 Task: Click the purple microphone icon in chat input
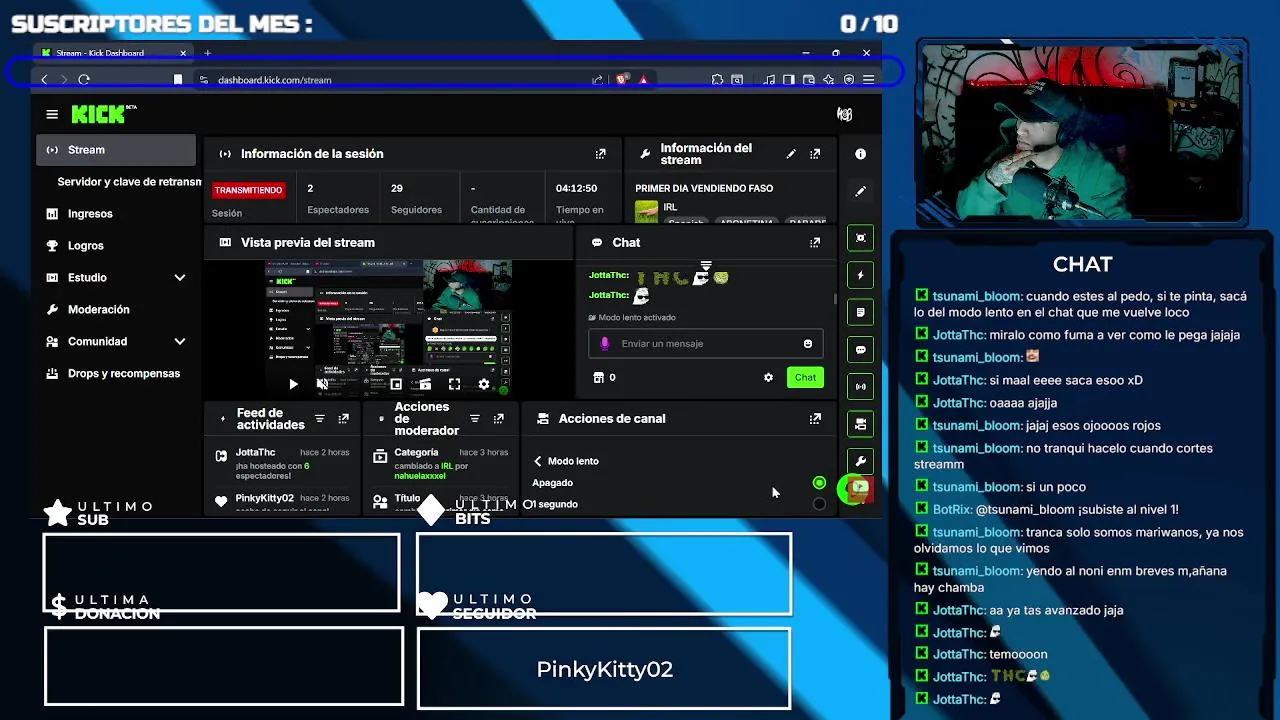[604, 343]
